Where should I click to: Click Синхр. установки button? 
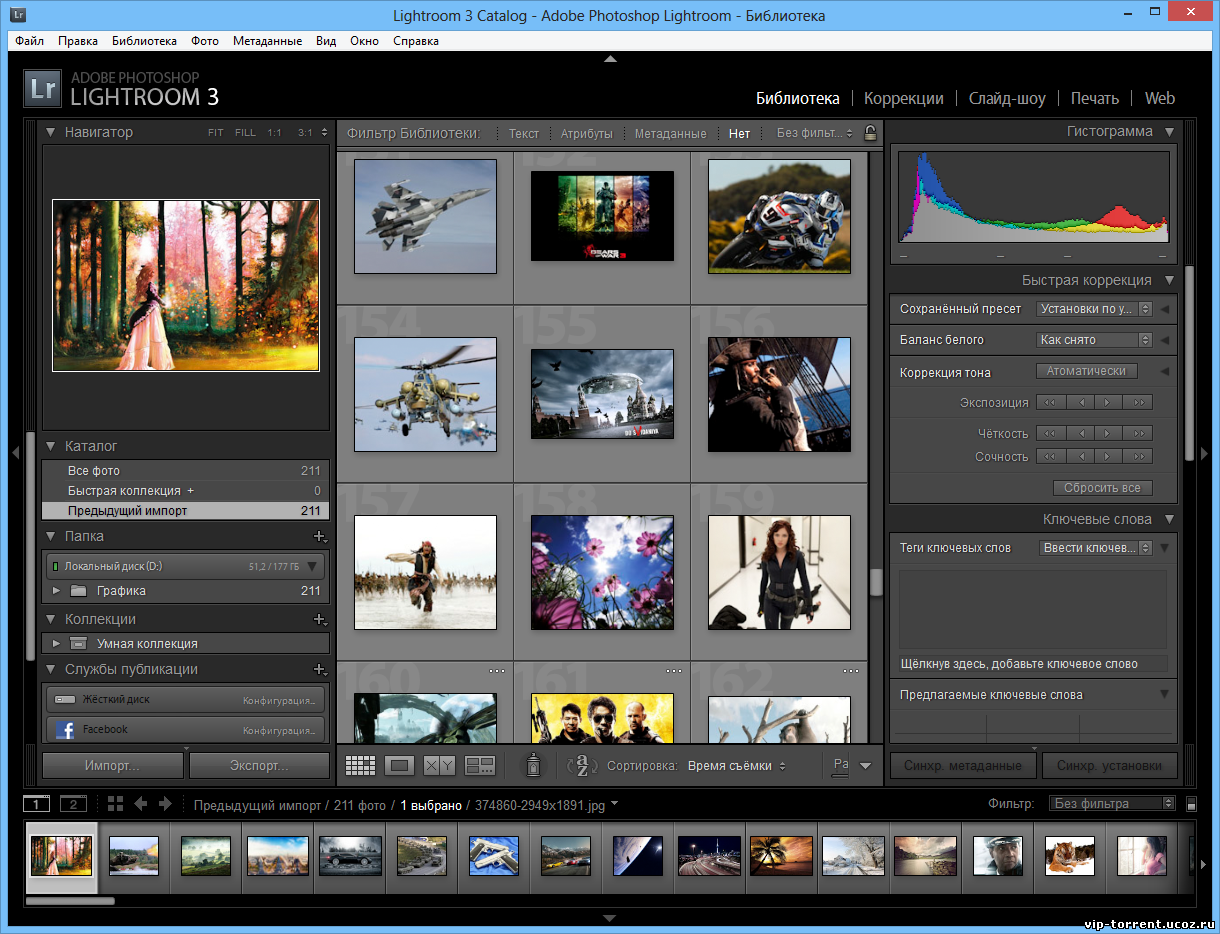(1110, 766)
